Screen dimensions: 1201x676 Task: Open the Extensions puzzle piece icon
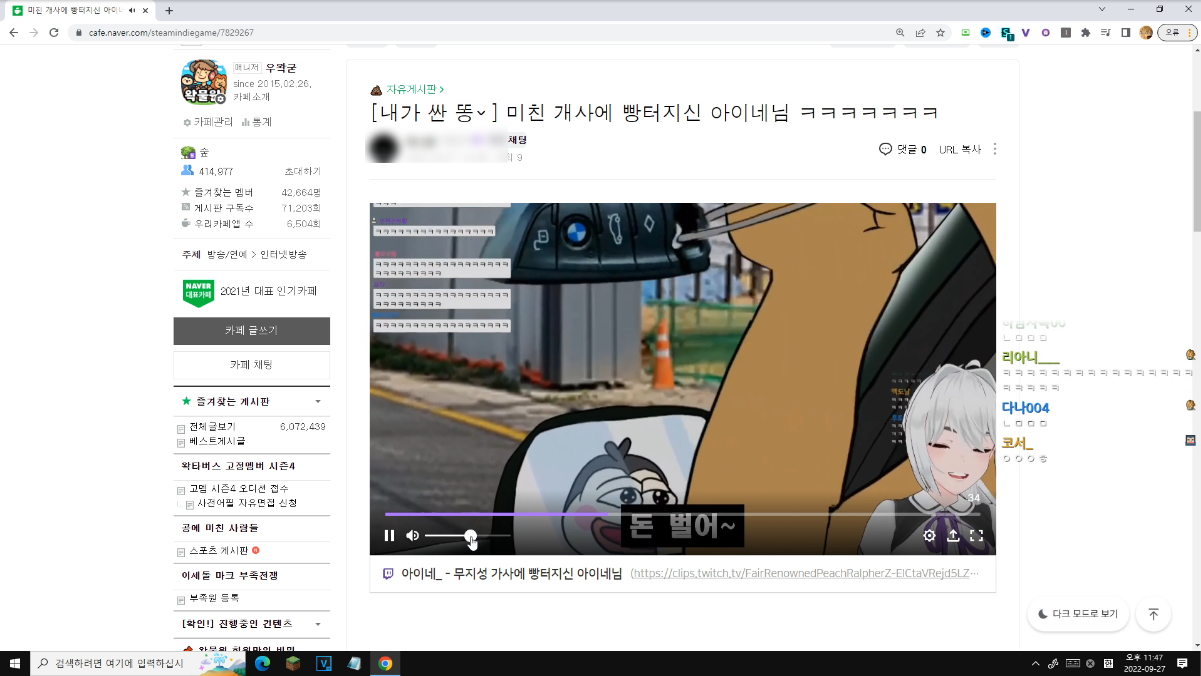(x=1086, y=32)
